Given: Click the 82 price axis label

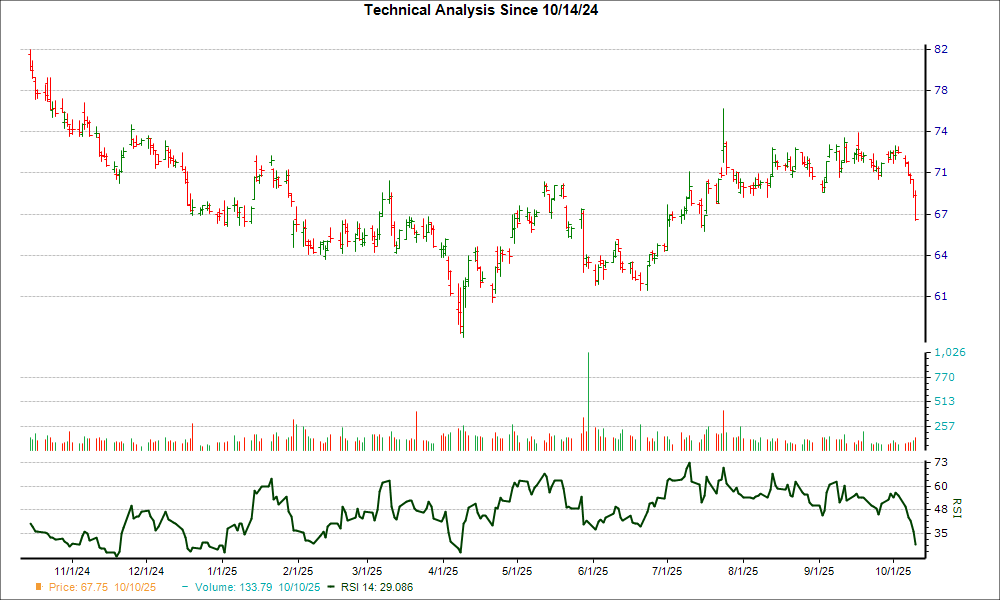Looking at the screenshot, I should (941, 49).
